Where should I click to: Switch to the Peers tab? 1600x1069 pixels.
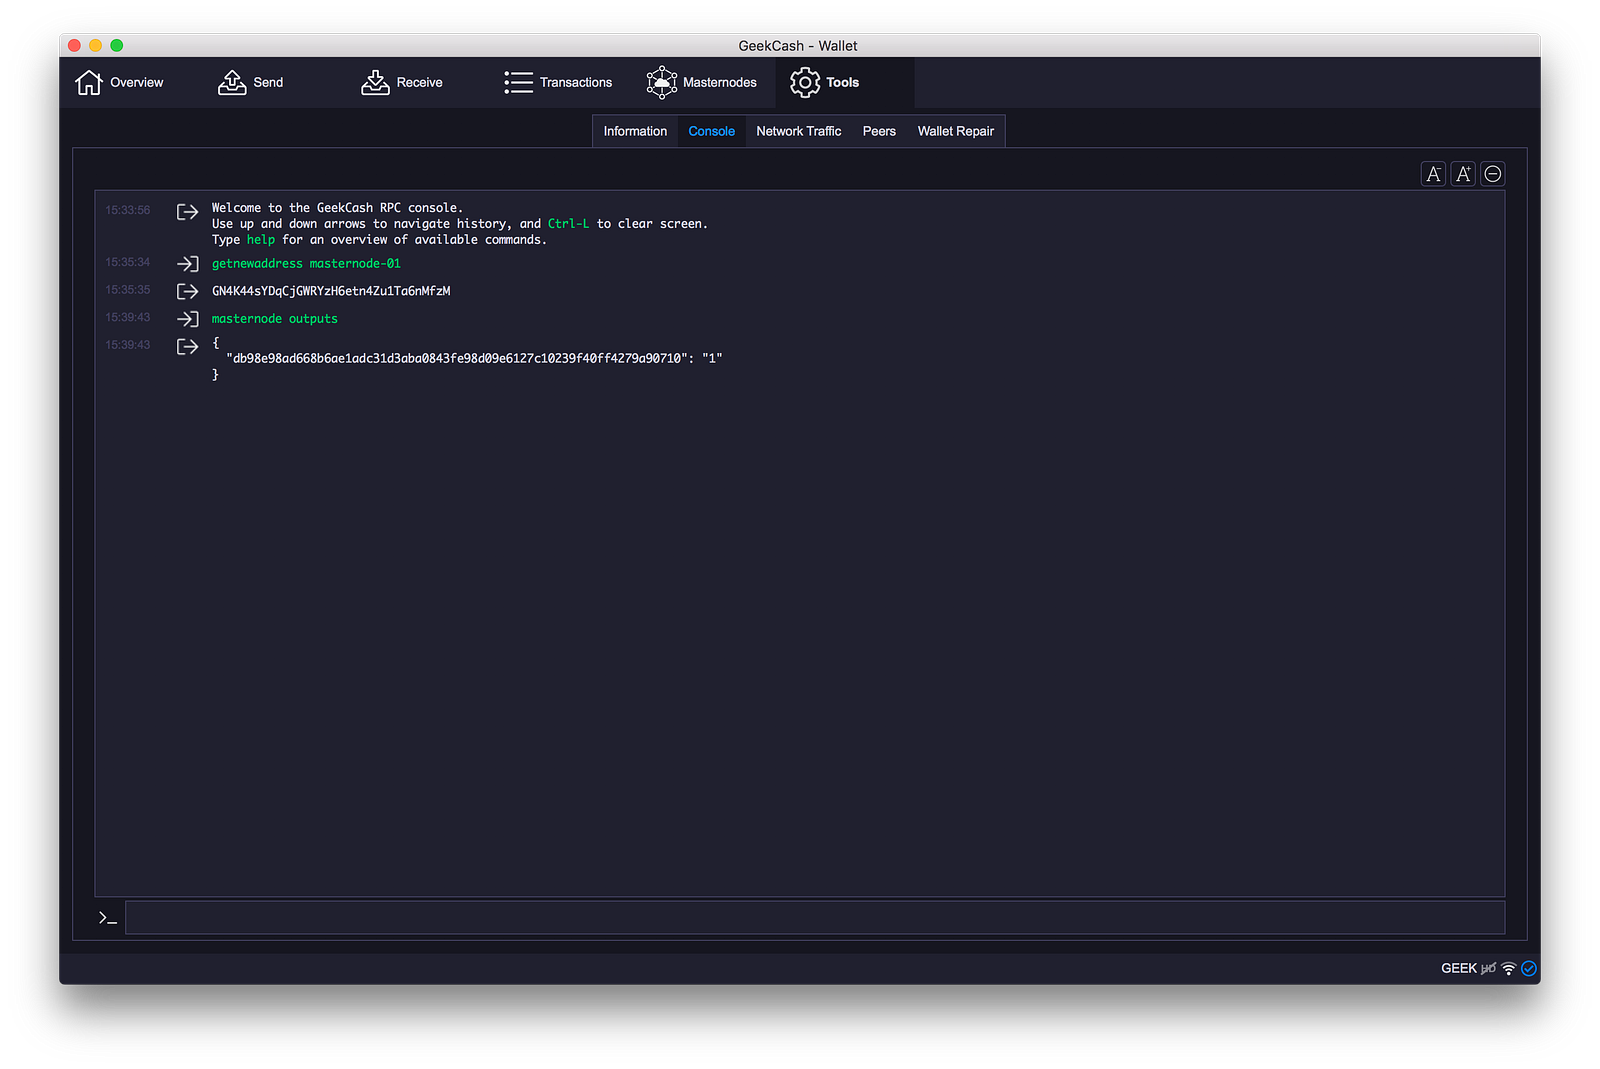point(879,131)
